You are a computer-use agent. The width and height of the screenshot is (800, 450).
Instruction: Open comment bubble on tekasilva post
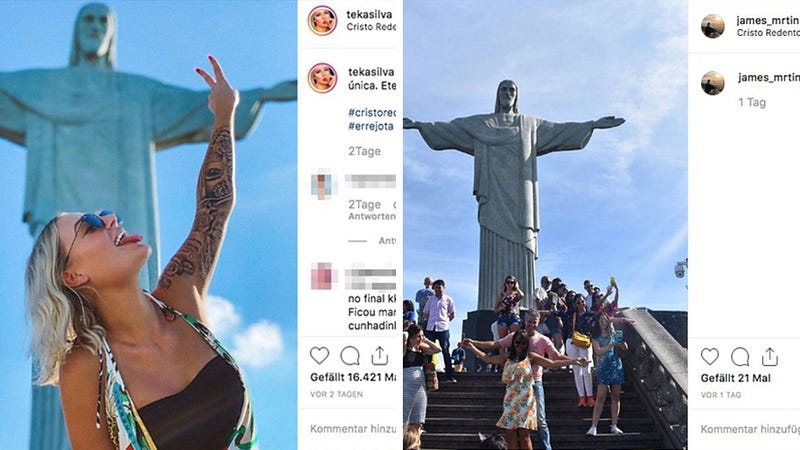[x=350, y=356]
